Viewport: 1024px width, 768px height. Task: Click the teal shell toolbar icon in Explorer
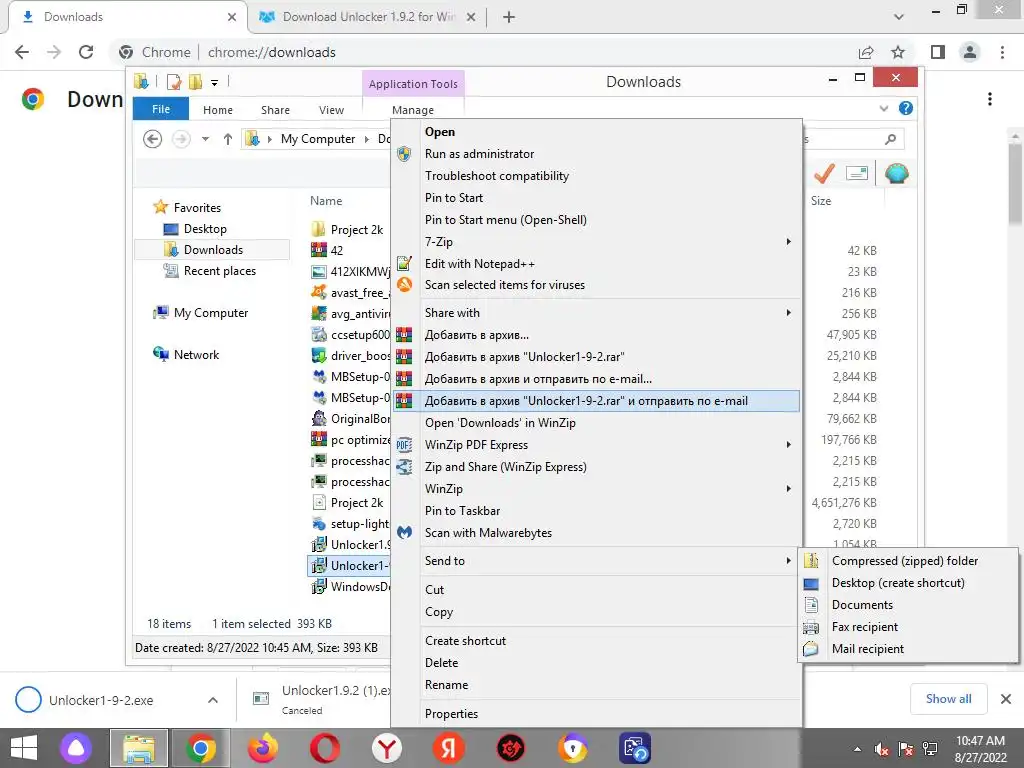[x=896, y=173]
